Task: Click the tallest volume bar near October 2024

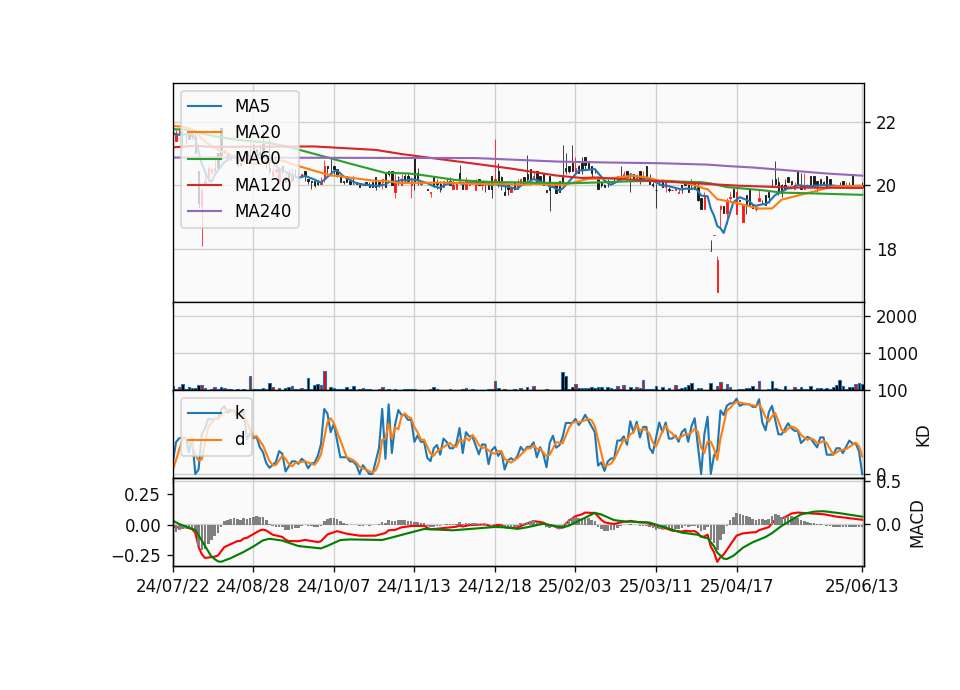Action: [x=325, y=380]
